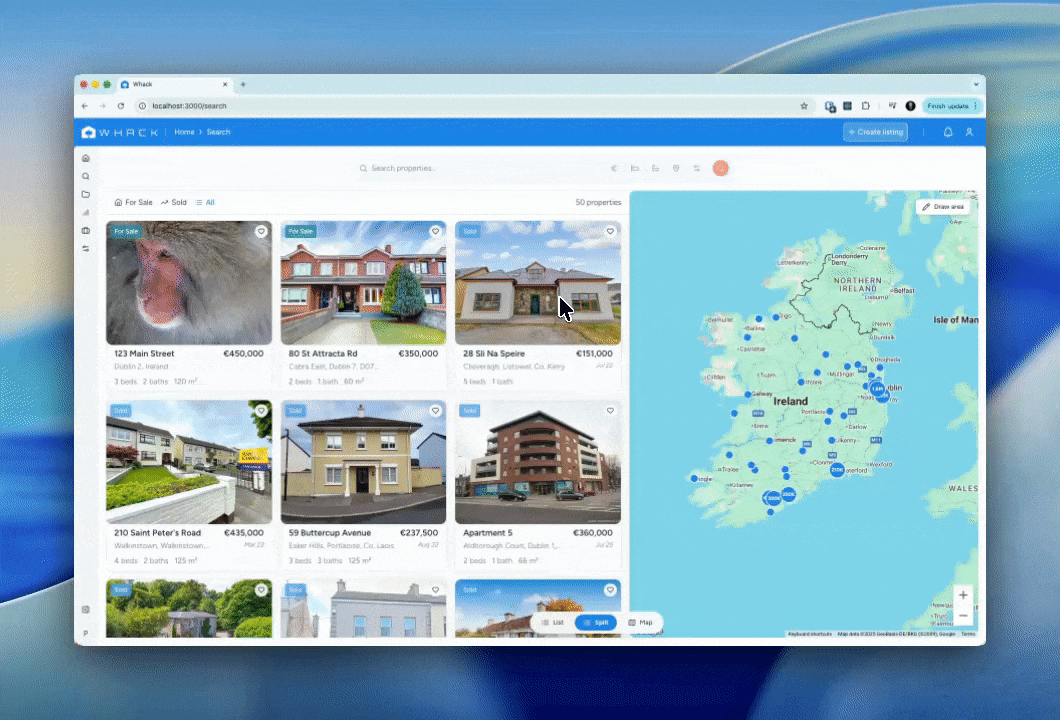Click the Finish update button in Chrome
Image resolution: width=1060 pixels, height=720 pixels.
point(952,106)
